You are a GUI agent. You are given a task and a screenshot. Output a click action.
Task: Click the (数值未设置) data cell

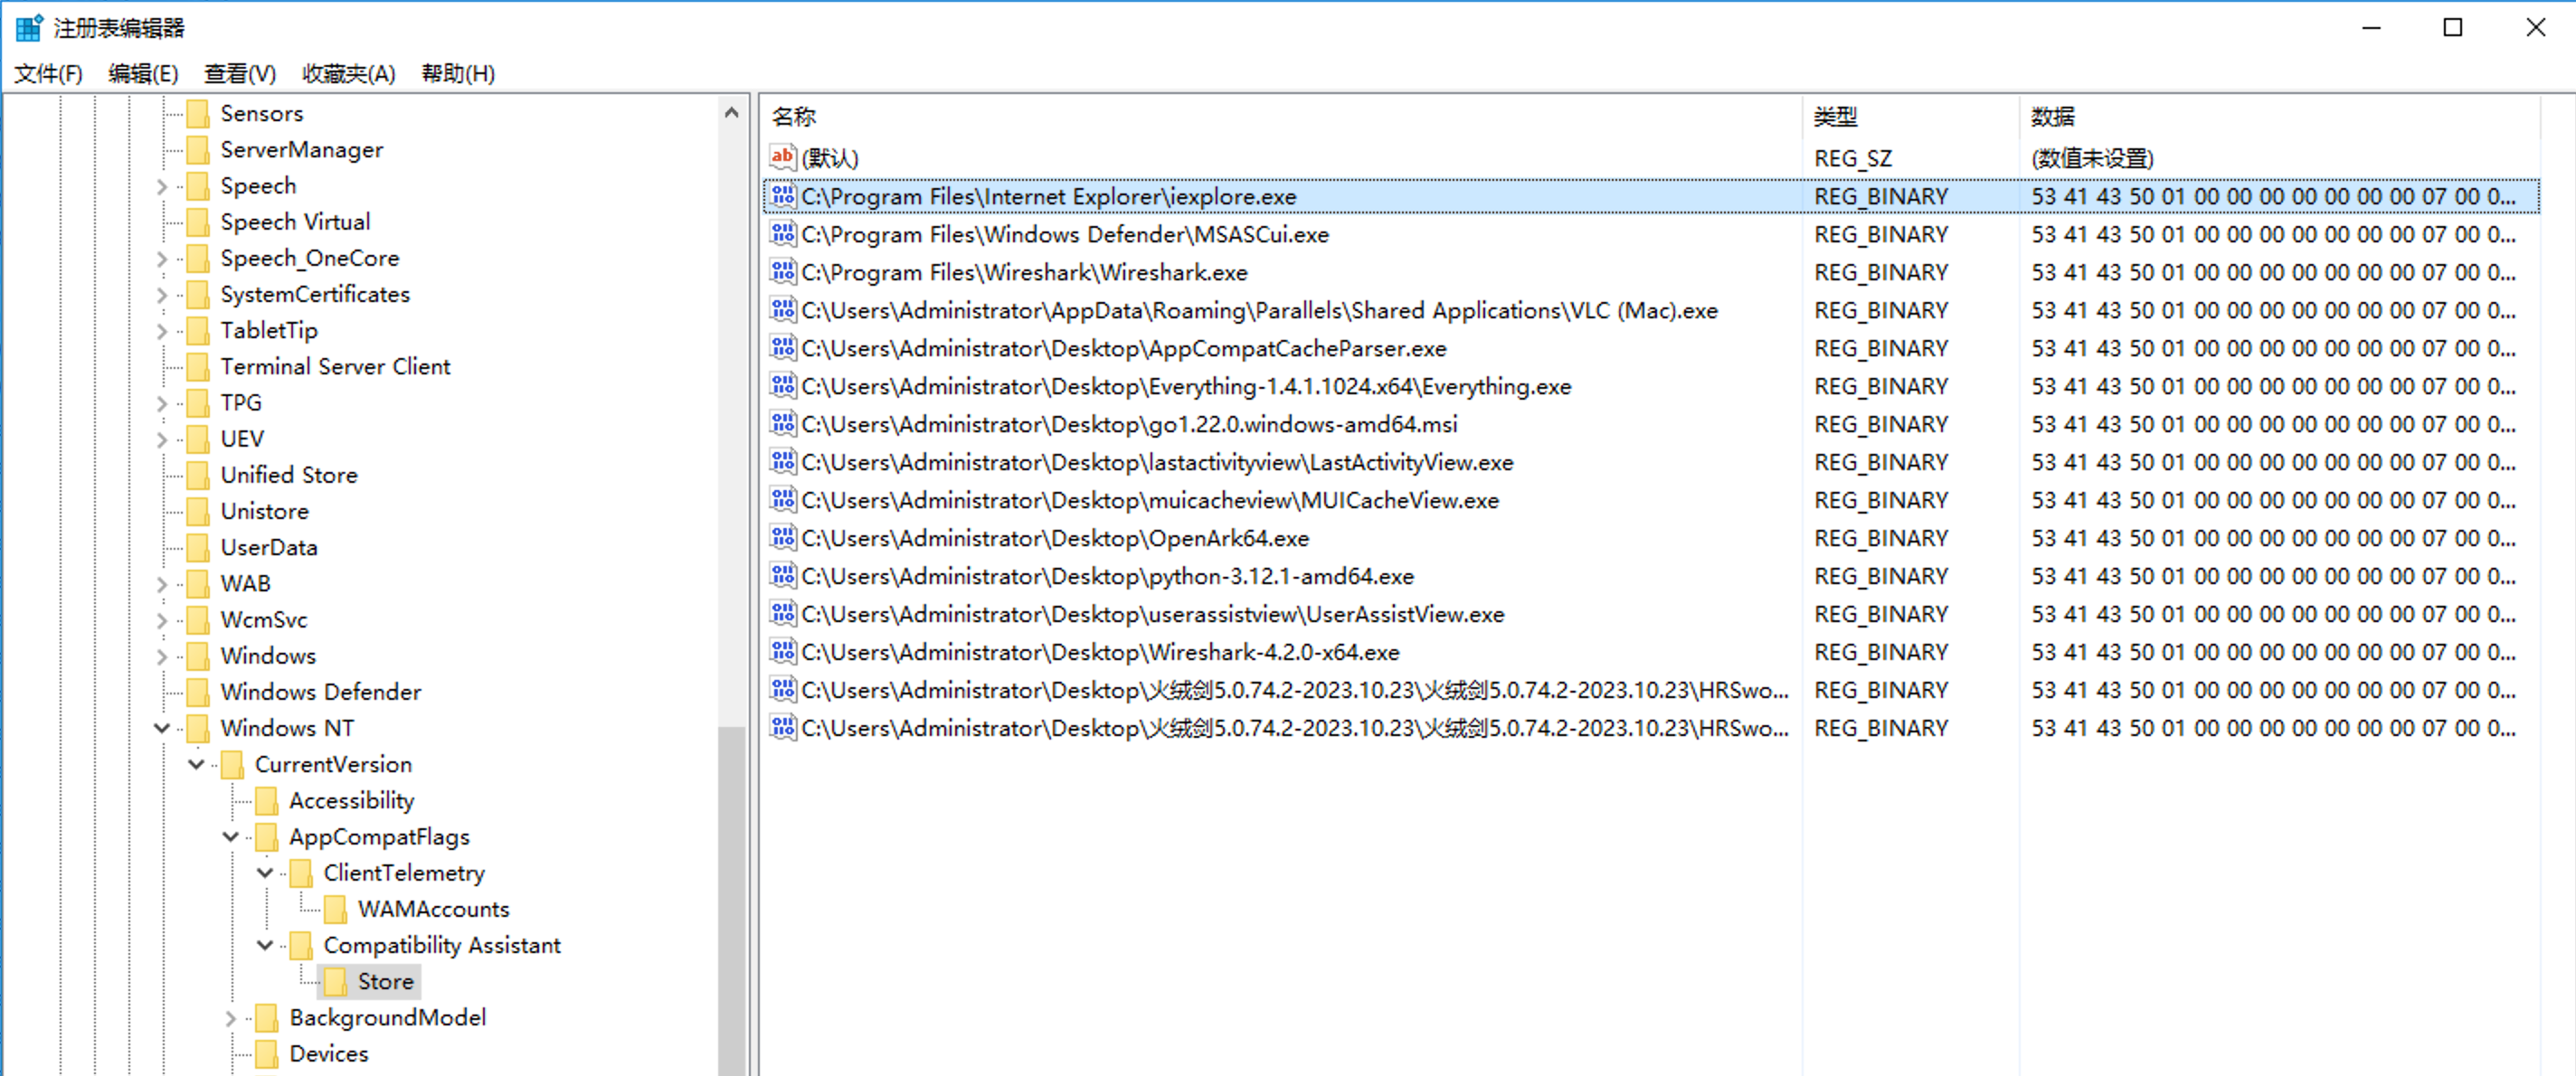(2092, 158)
